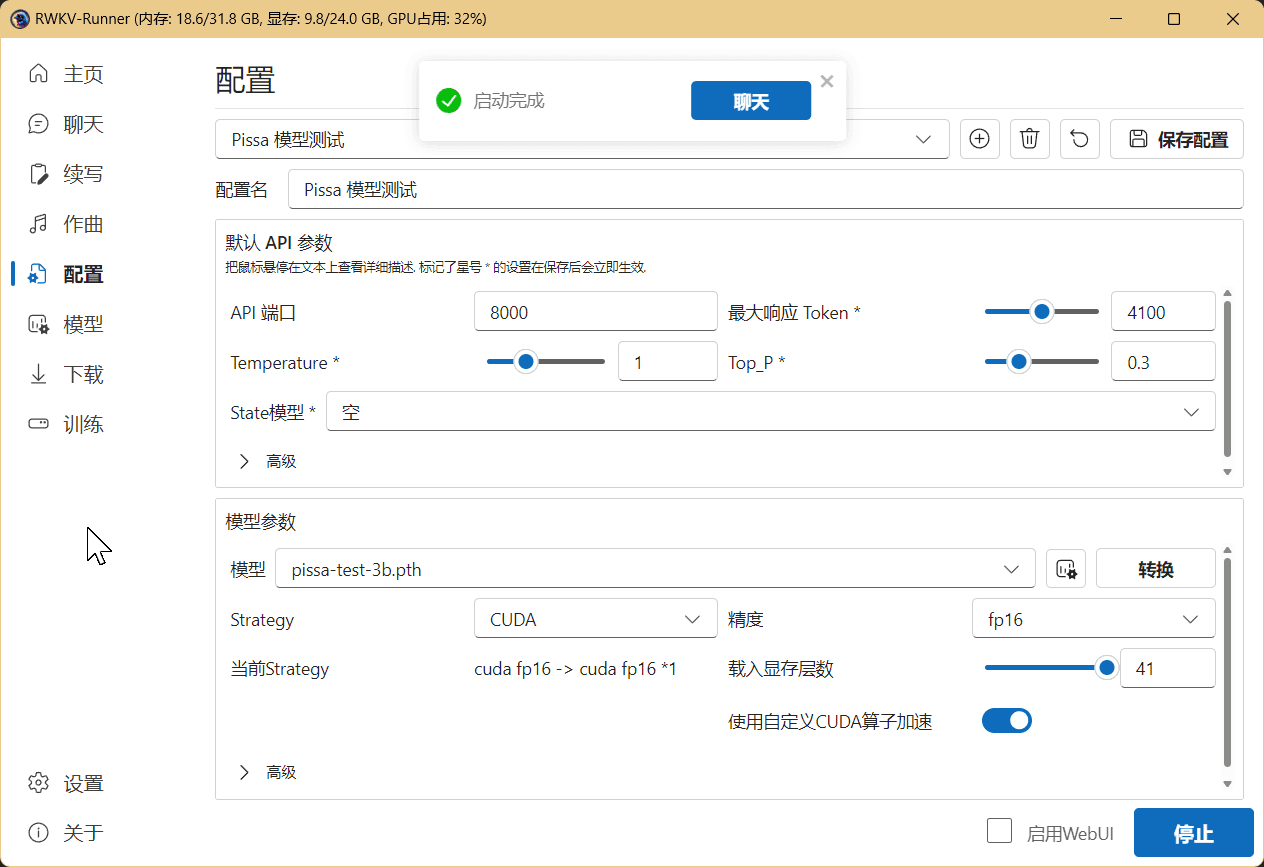Open the Strategy CUDA dropdown
Image resolution: width=1264 pixels, height=867 pixels.
[x=595, y=619]
